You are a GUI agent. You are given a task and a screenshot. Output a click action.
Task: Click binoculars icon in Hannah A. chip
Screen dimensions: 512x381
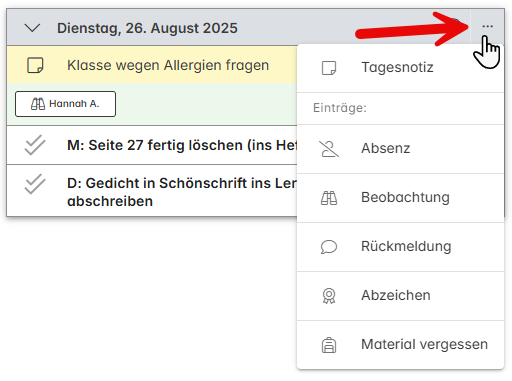coord(38,104)
